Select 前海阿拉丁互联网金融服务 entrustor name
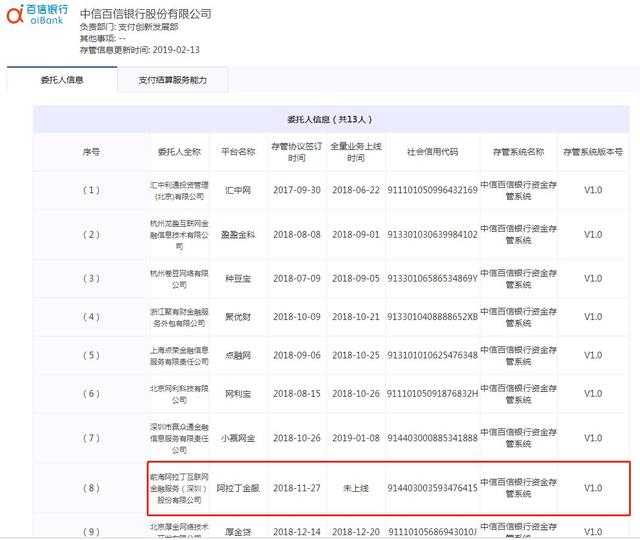Screen dimensions: 640x540 179,488
